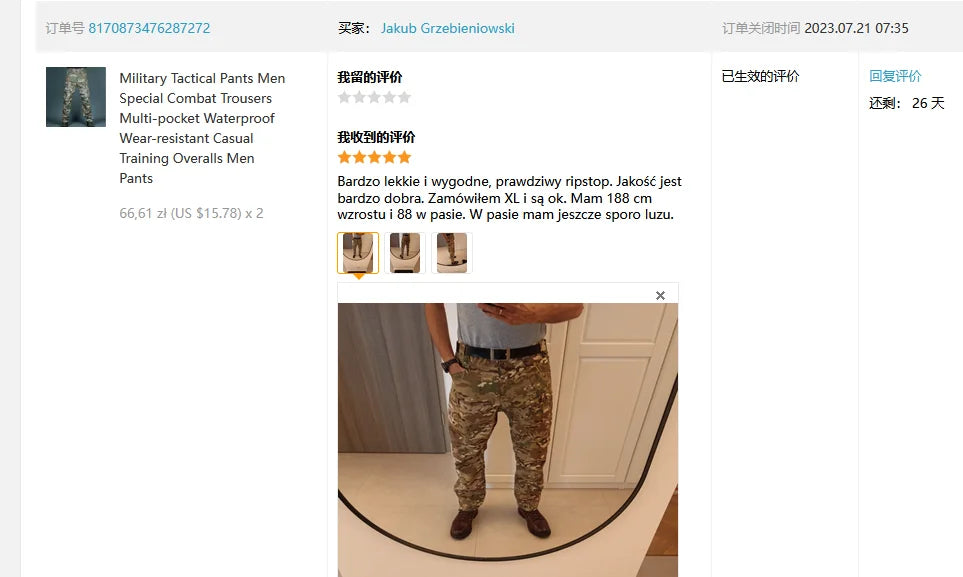
Task: Open the Military Tactical Pants product thumbnail
Action: 76,97
